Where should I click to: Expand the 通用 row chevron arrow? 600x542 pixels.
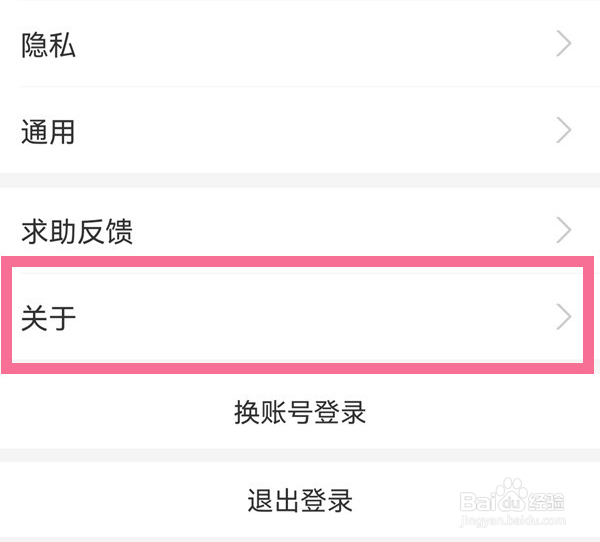[x=564, y=130]
